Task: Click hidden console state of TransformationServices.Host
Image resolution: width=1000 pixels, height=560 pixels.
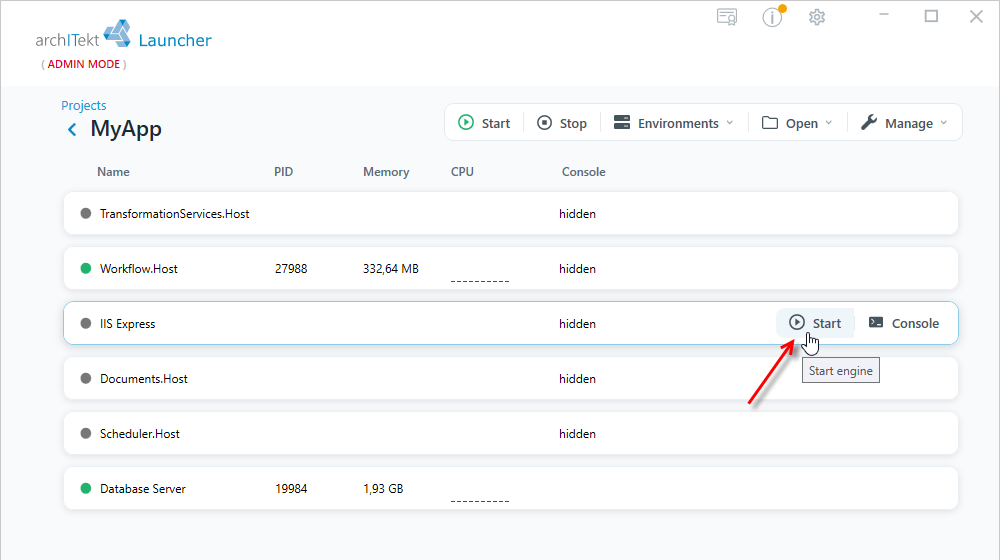Action: coord(577,214)
